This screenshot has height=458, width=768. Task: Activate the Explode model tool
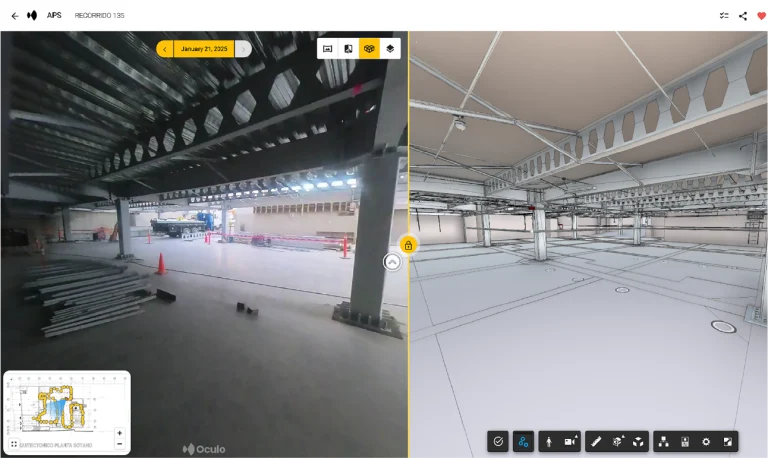[x=638, y=442]
